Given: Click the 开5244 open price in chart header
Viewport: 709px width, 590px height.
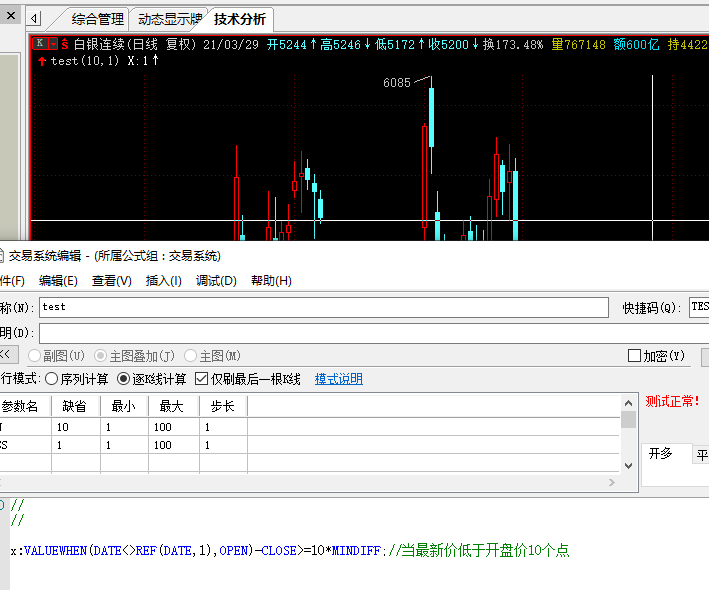Looking at the screenshot, I should pyautogui.click(x=291, y=44).
